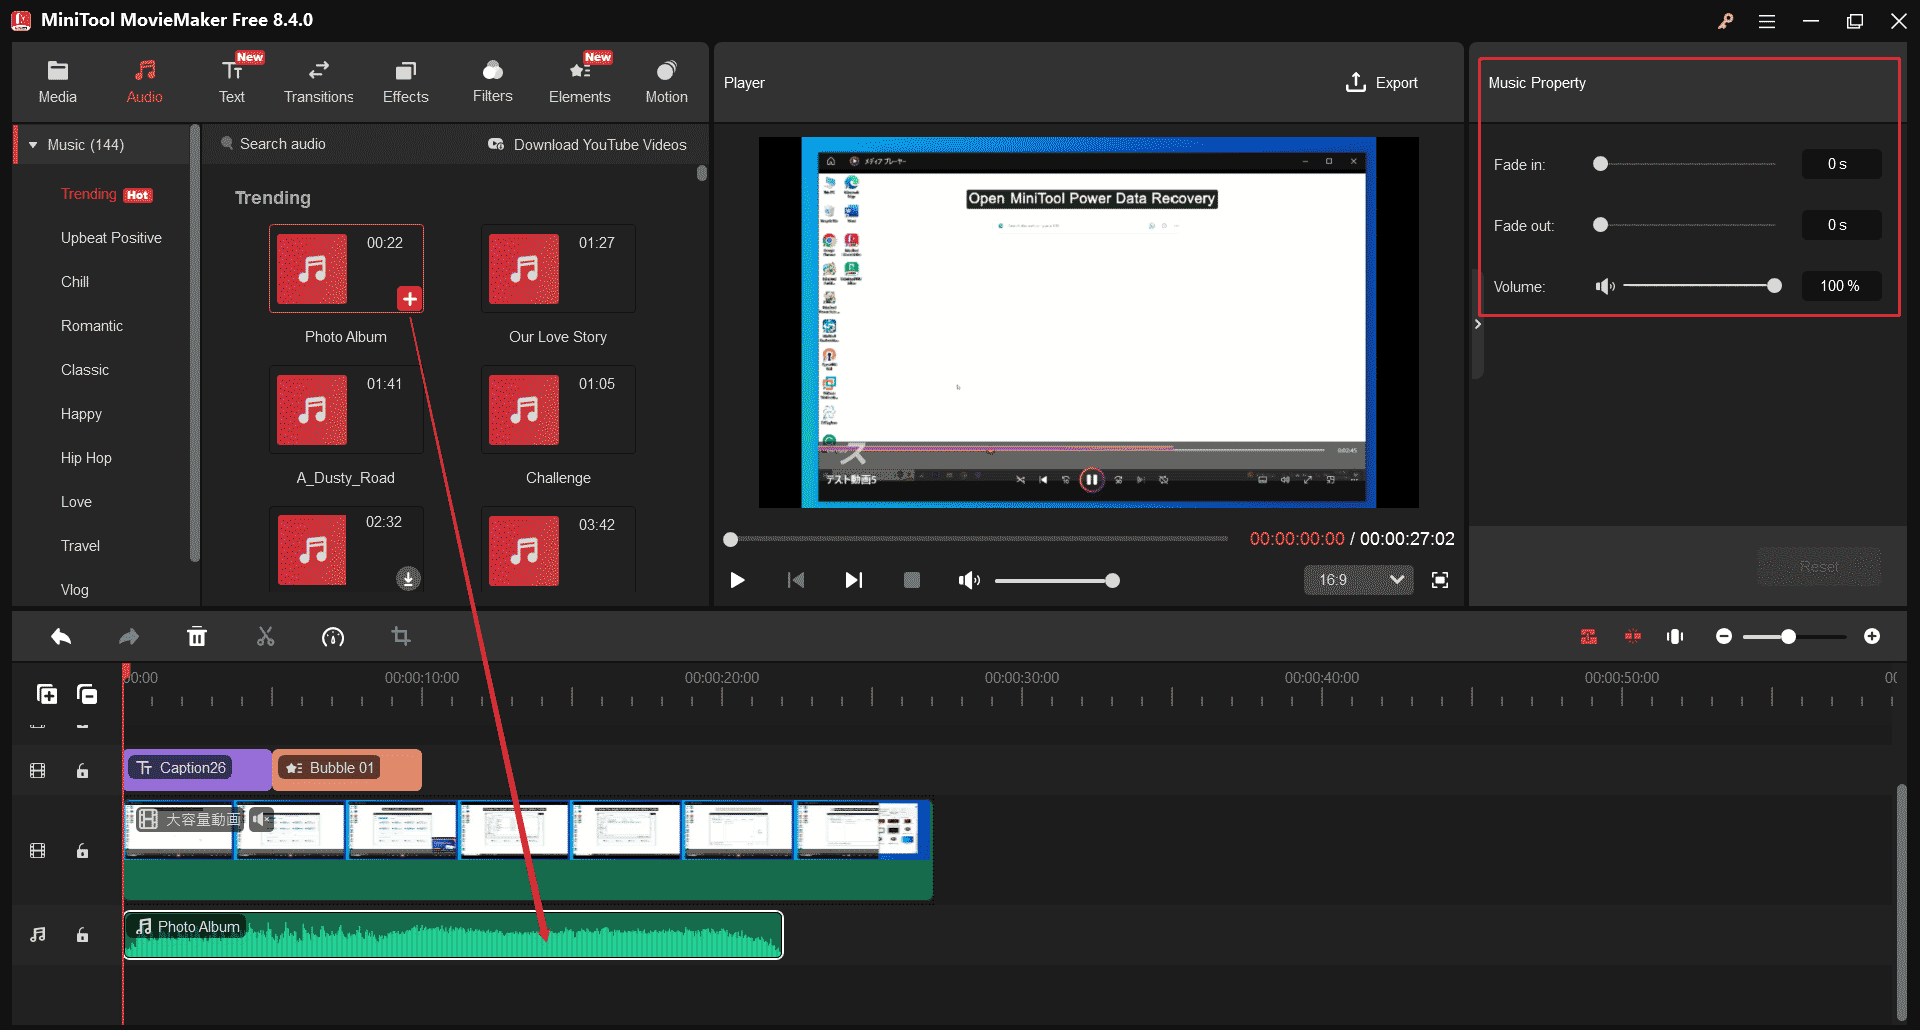The height and width of the screenshot is (1030, 1920).
Task: Add the Photo Album track via its plus icon
Action: (409, 297)
